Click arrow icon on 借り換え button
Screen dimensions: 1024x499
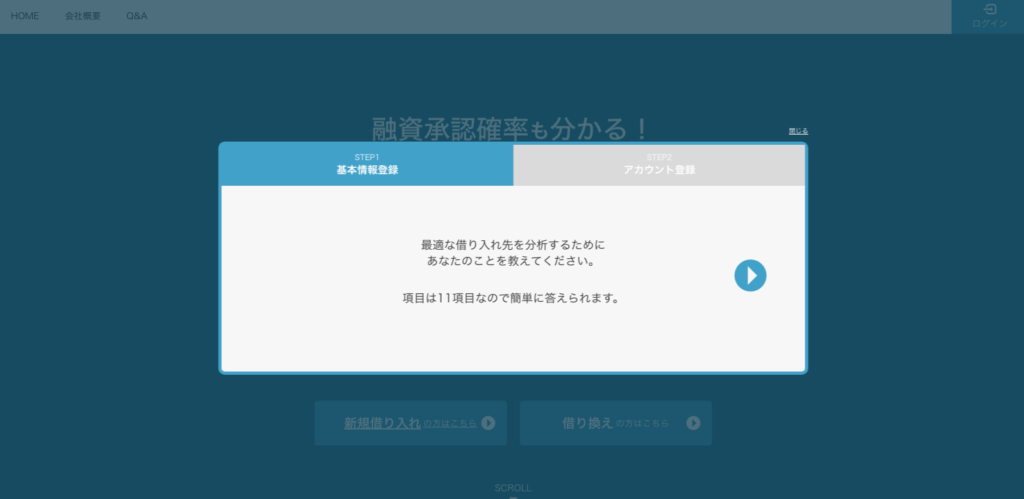click(x=693, y=423)
